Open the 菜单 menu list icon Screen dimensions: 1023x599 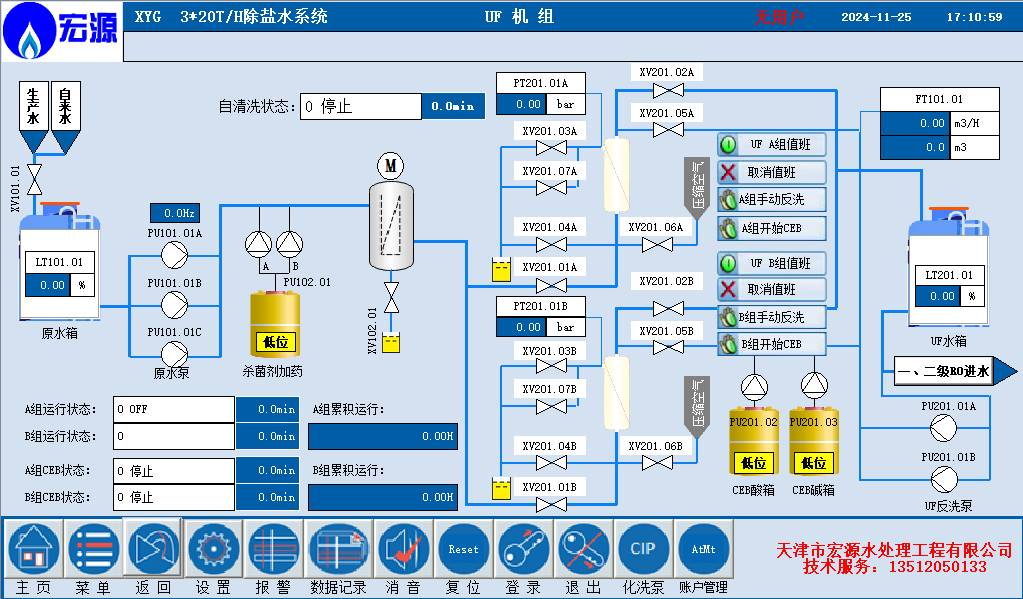94,549
